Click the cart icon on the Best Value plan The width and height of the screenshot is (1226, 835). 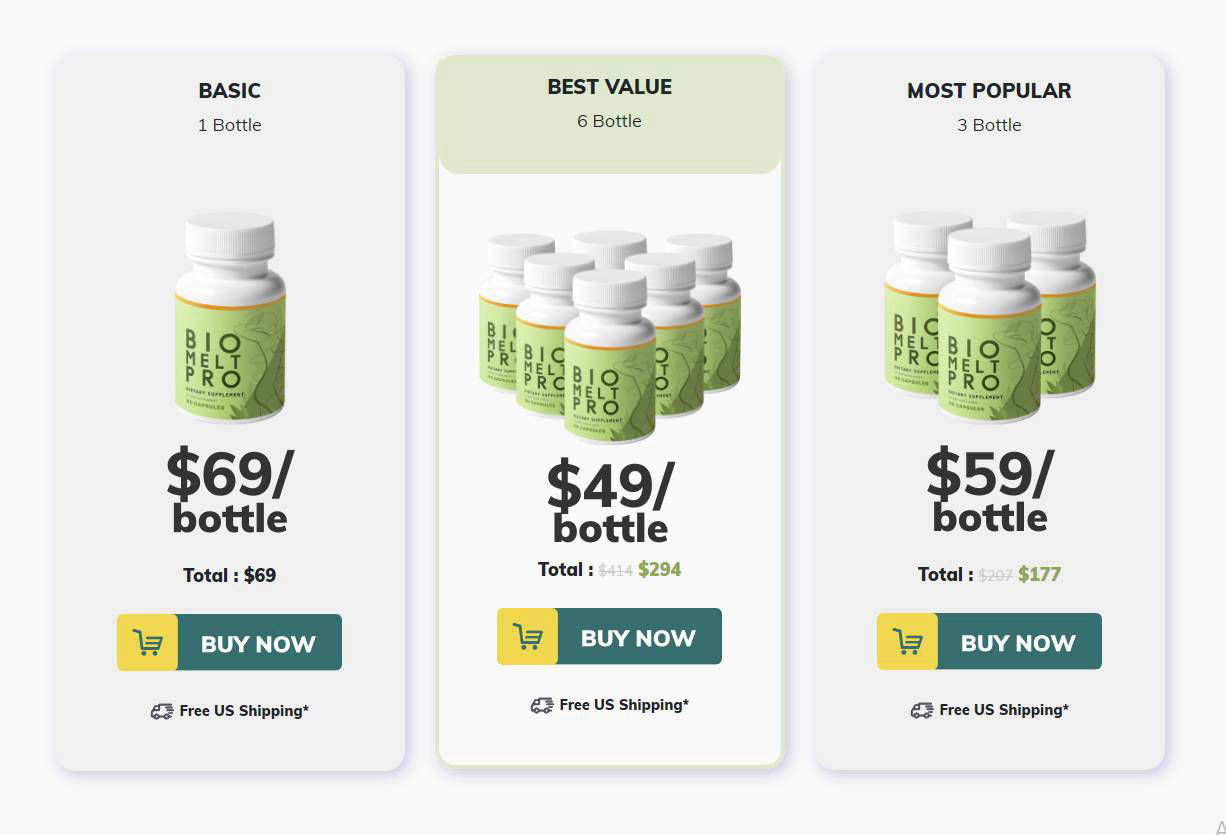tap(527, 636)
